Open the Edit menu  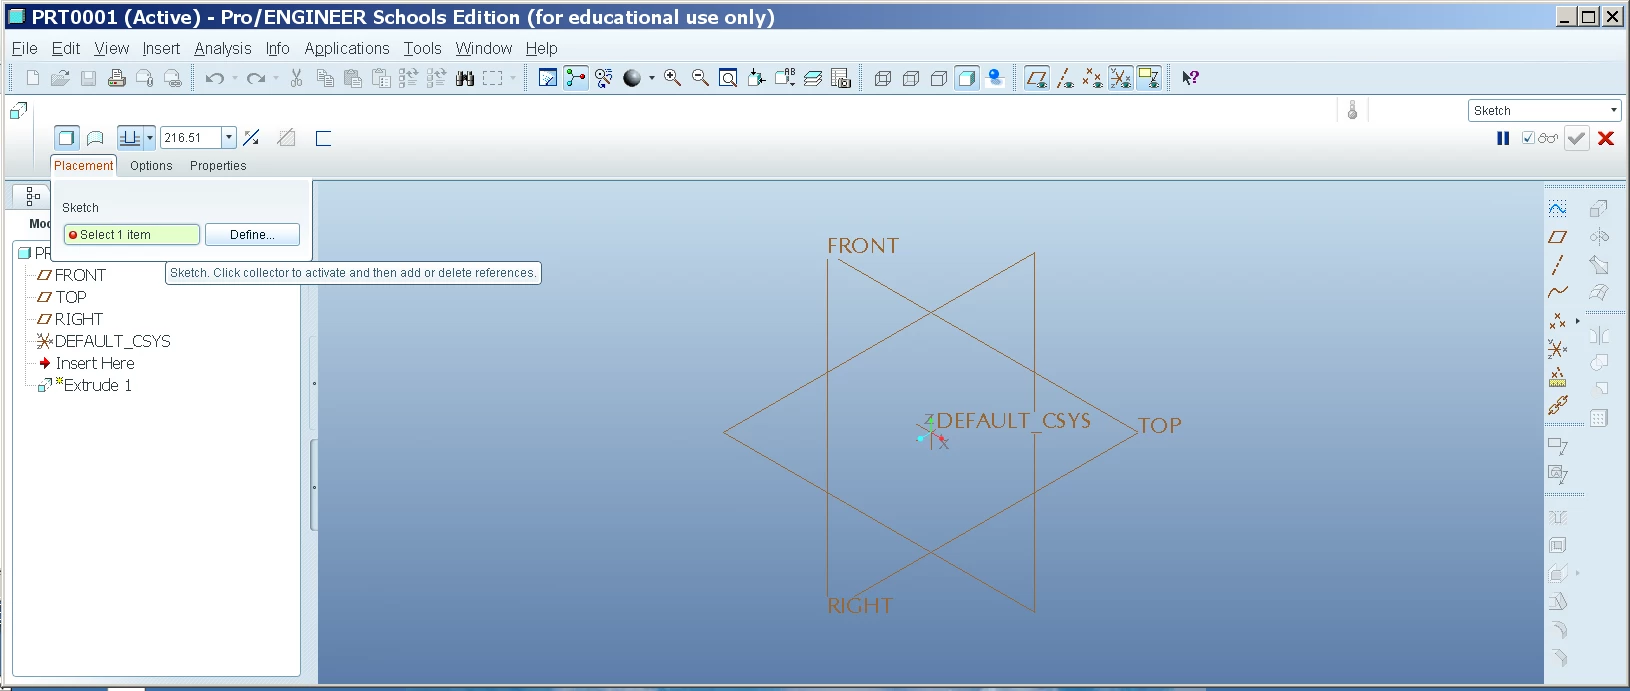tap(66, 48)
